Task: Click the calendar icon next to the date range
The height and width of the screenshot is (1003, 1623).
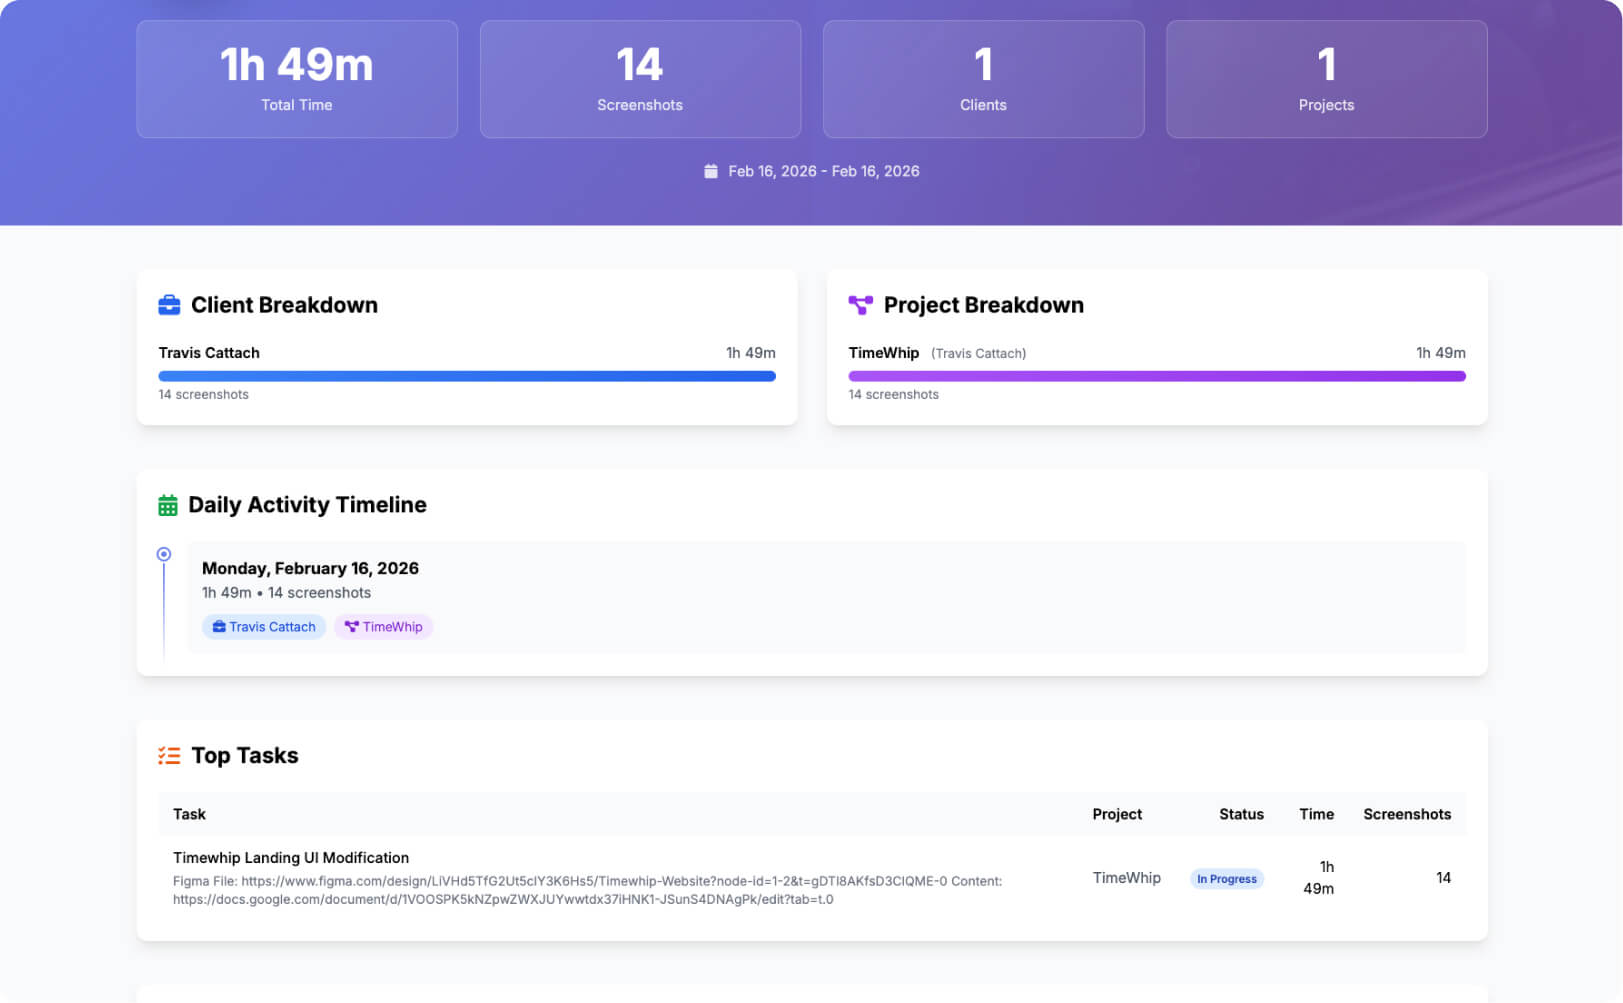Action: click(711, 172)
